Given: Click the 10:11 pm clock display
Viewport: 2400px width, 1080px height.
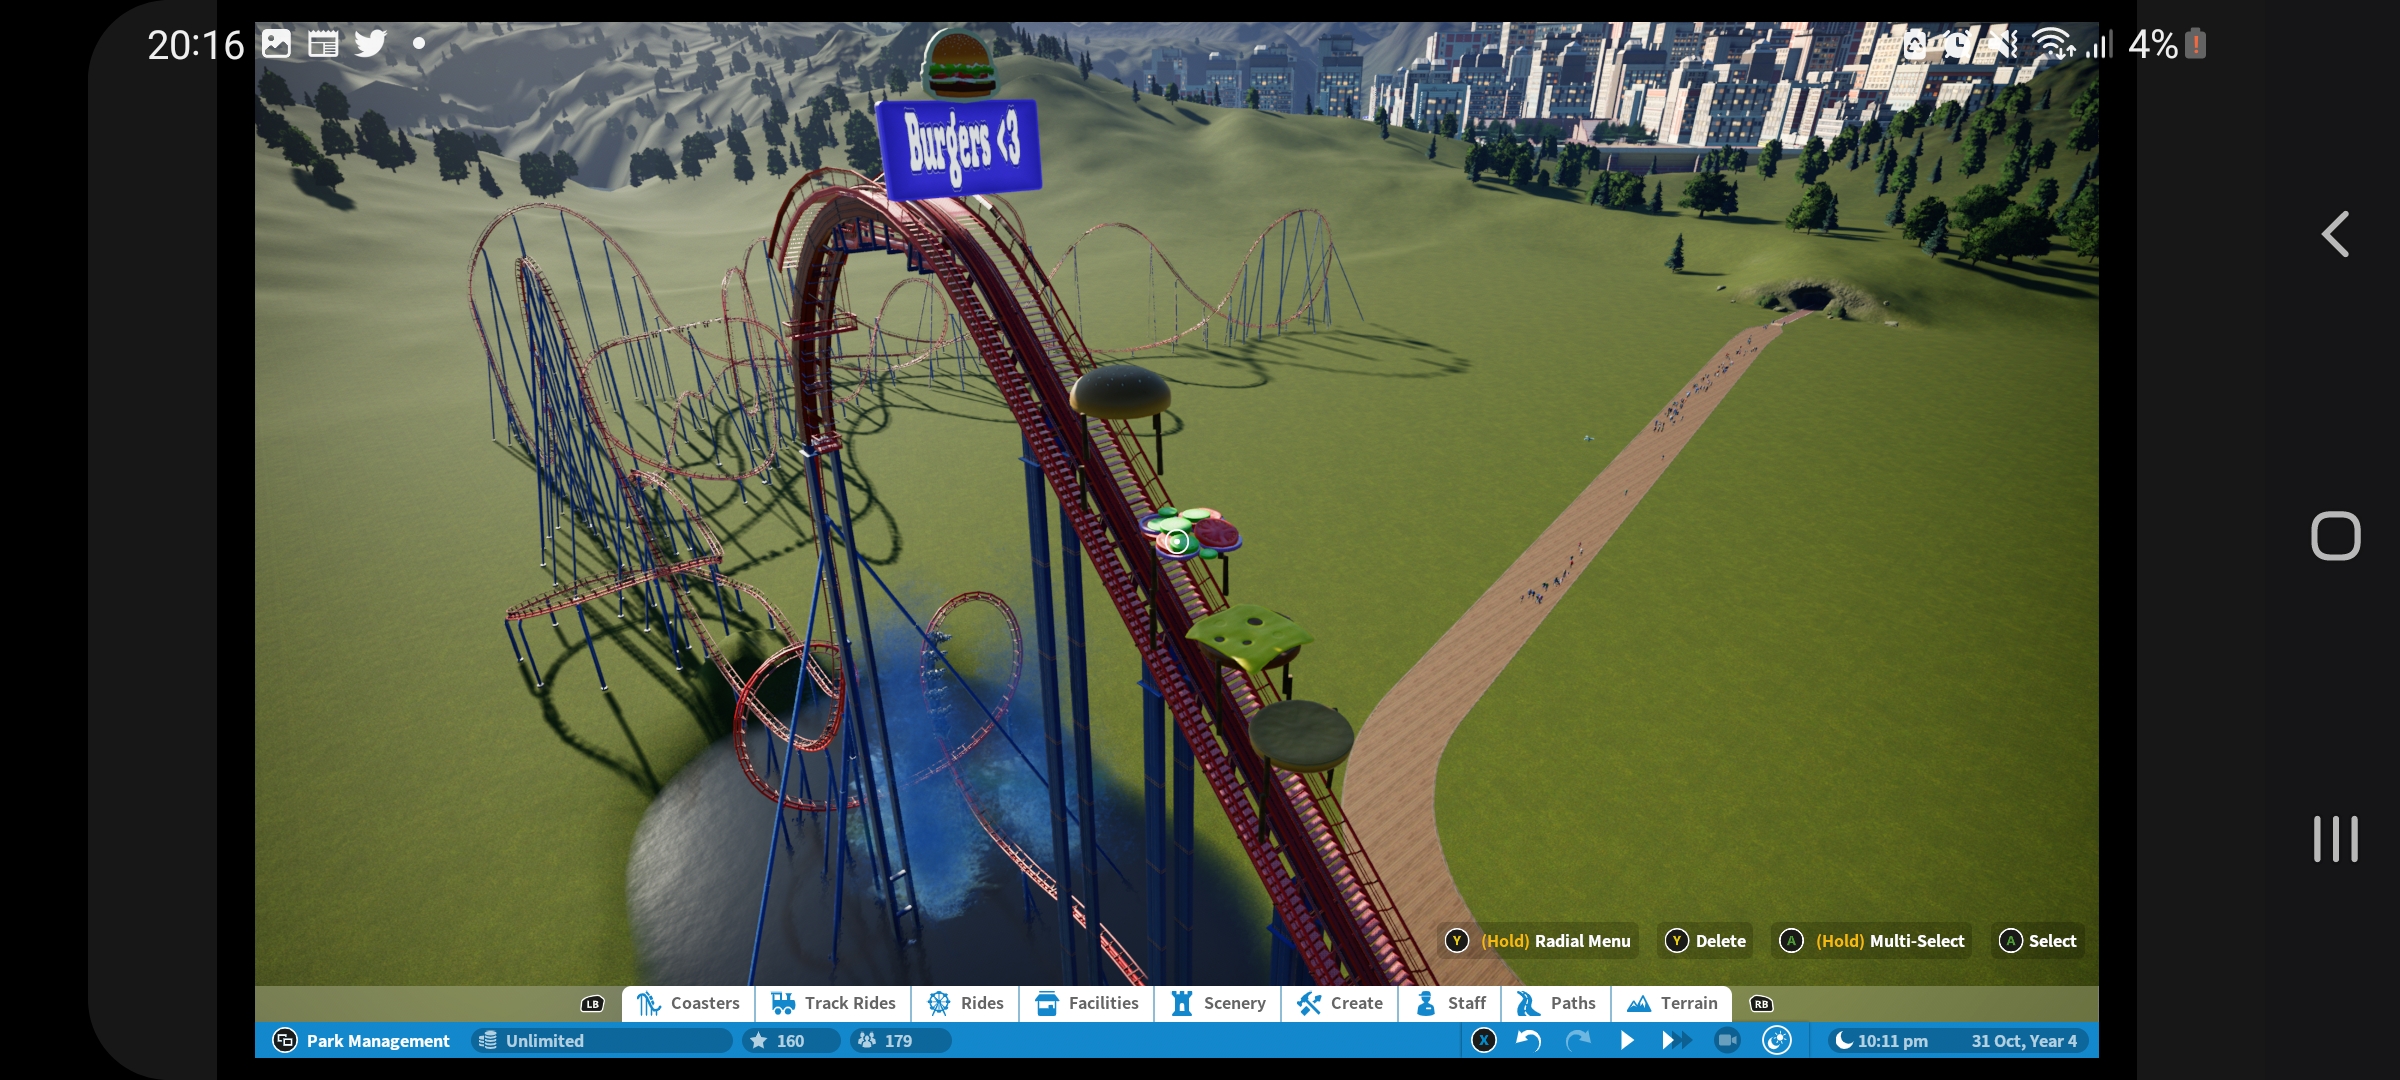Looking at the screenshot, I should click(x=1881, y=1040).
